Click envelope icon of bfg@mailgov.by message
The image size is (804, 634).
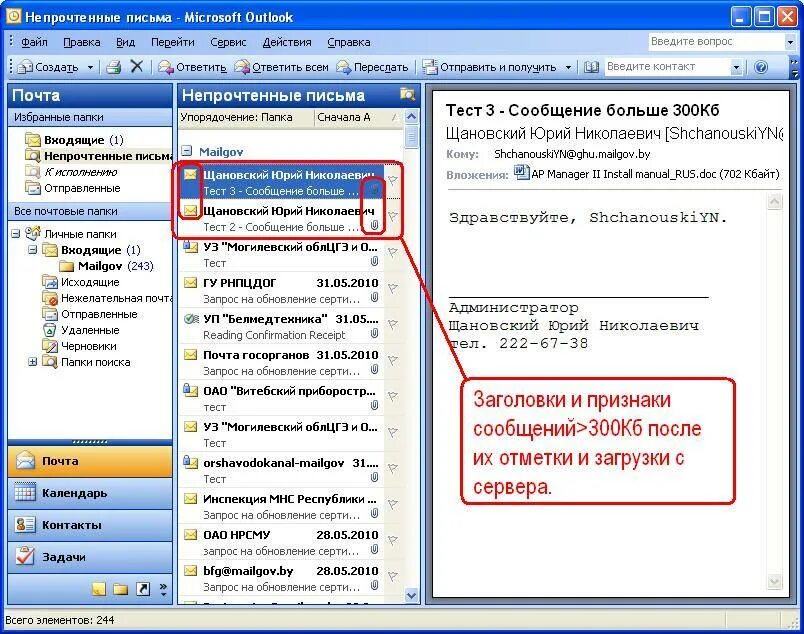(190, 570)
